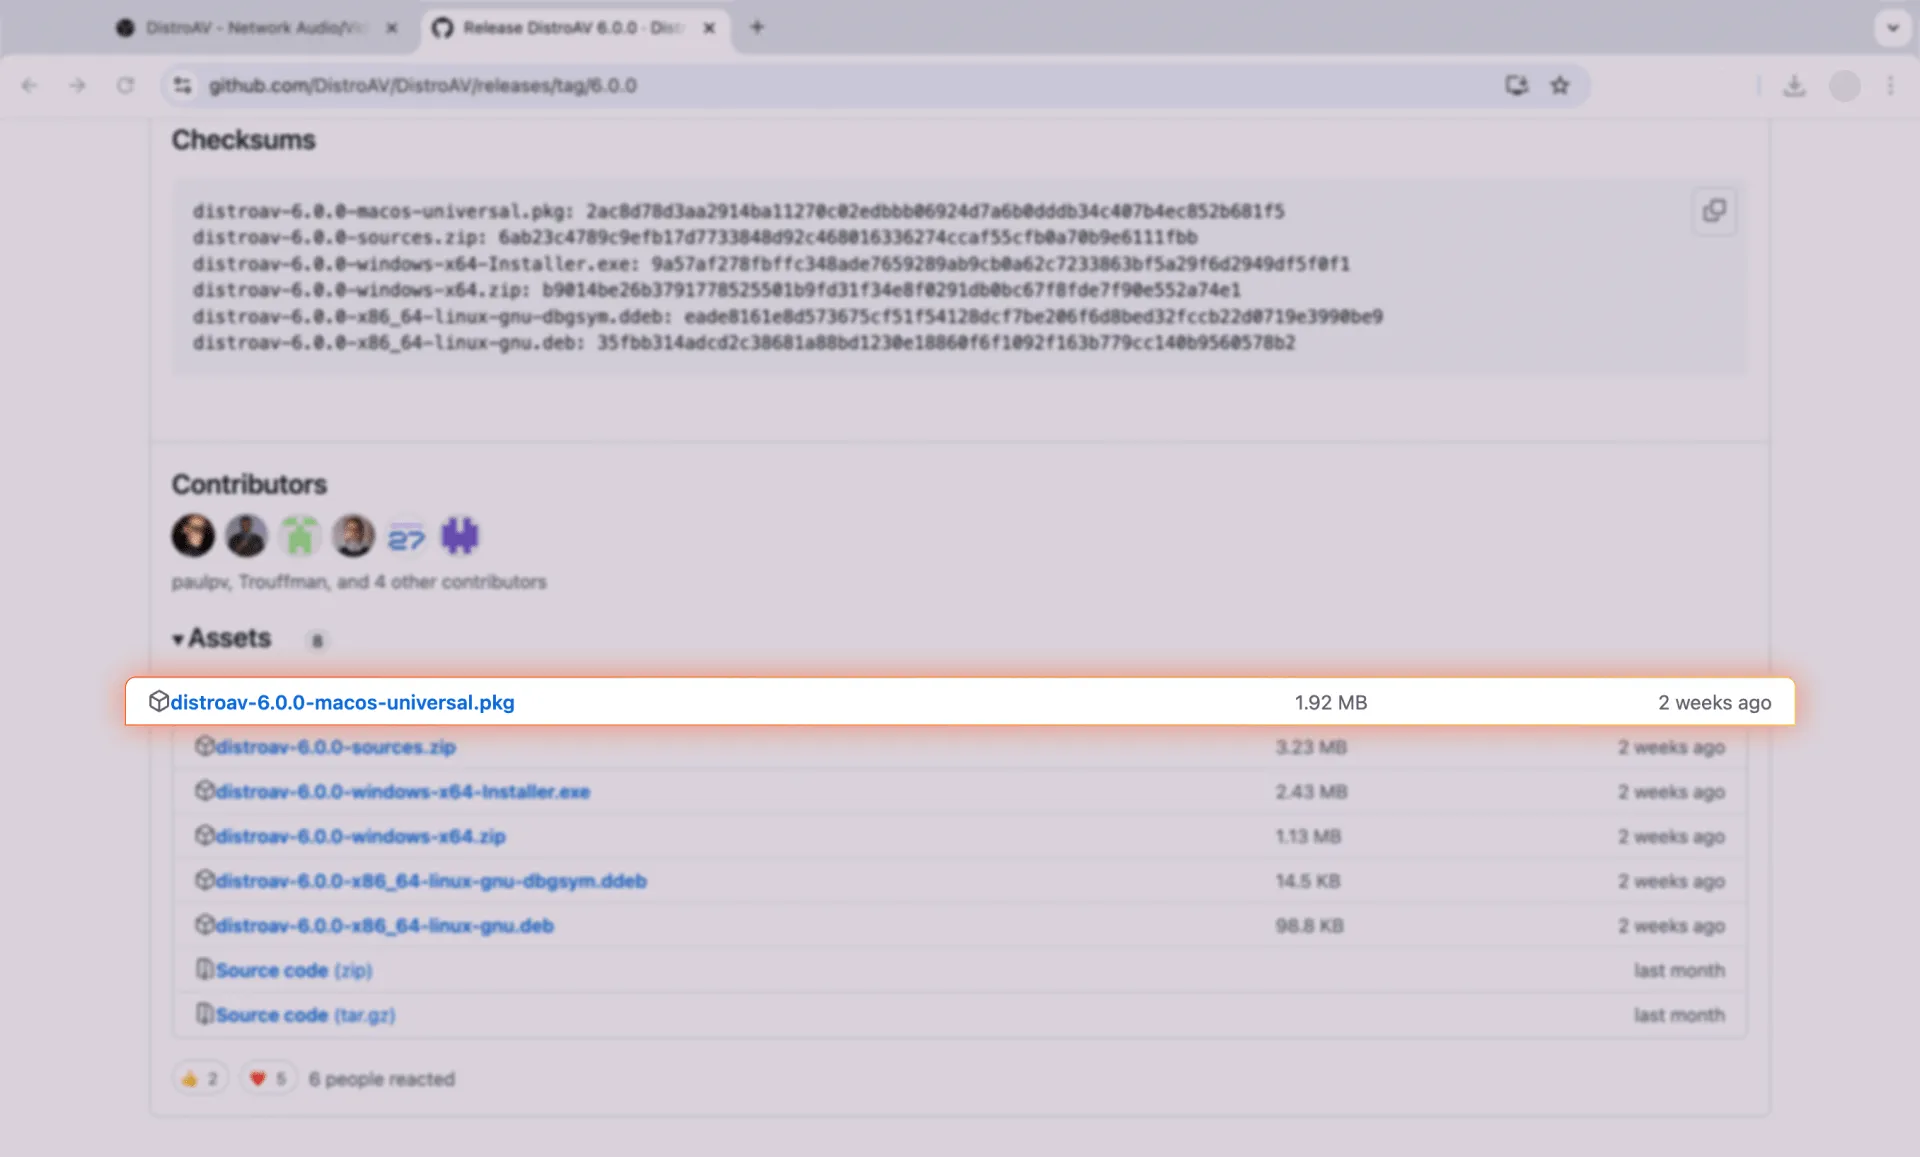The image size is (1920, 1157).
Task: Open Chrome three-dot menu
Action: [1891, 86]
